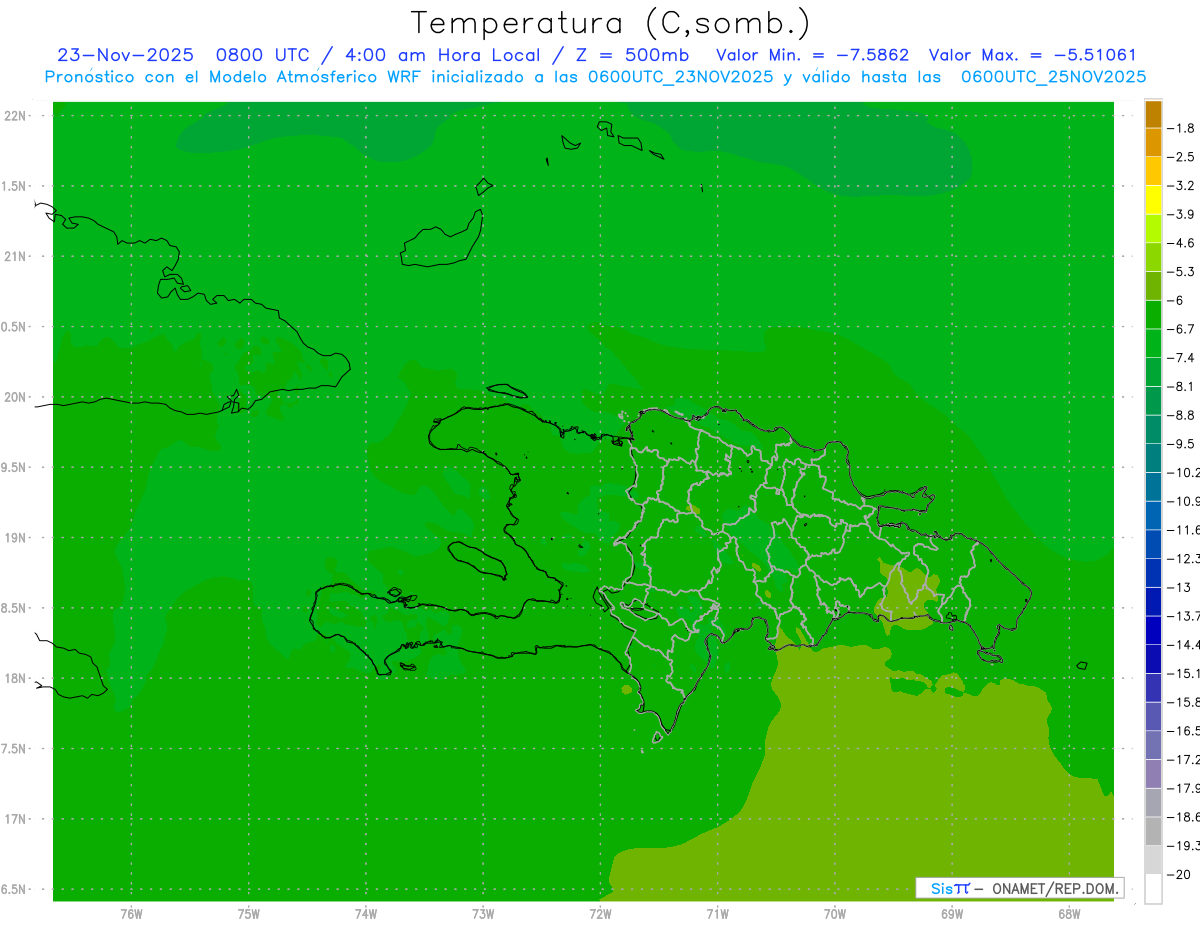
Task: Pick the olive legend band between -5.3 and -6
Action: tap(1153, 286)
